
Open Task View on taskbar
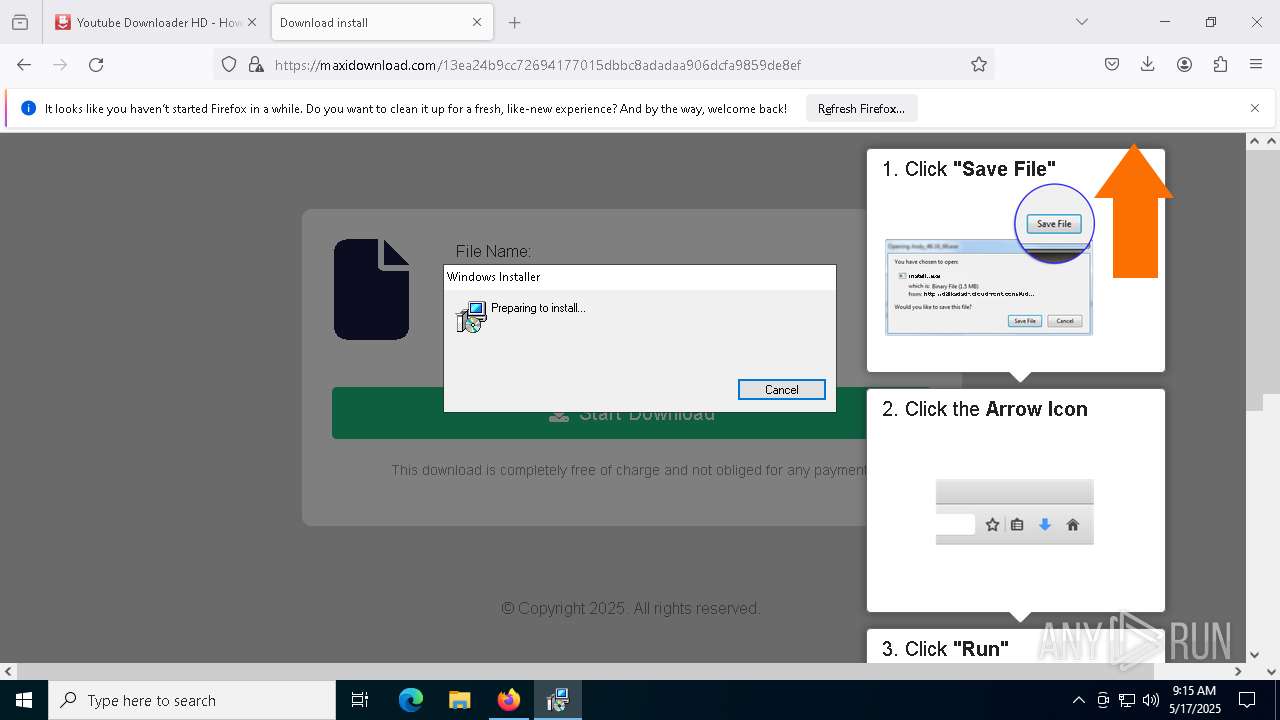click(360, 700)
